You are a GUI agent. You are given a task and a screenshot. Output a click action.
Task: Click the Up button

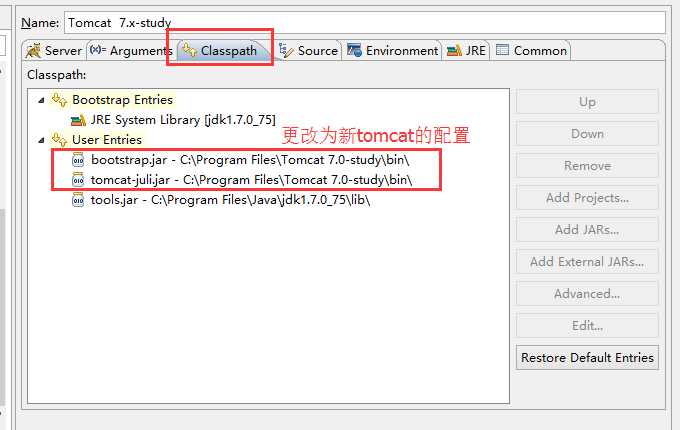587,102
